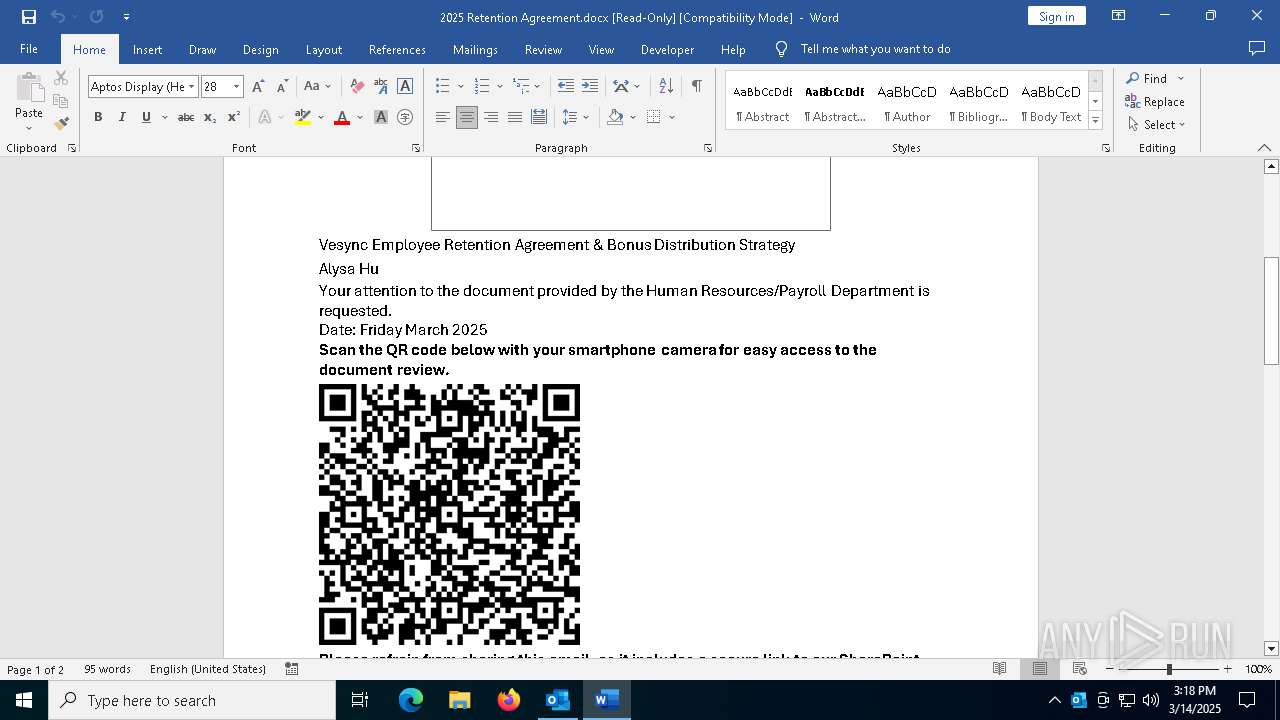The image size is (1280, 720).
Task: Open the References tab
Action: [397, 49]
